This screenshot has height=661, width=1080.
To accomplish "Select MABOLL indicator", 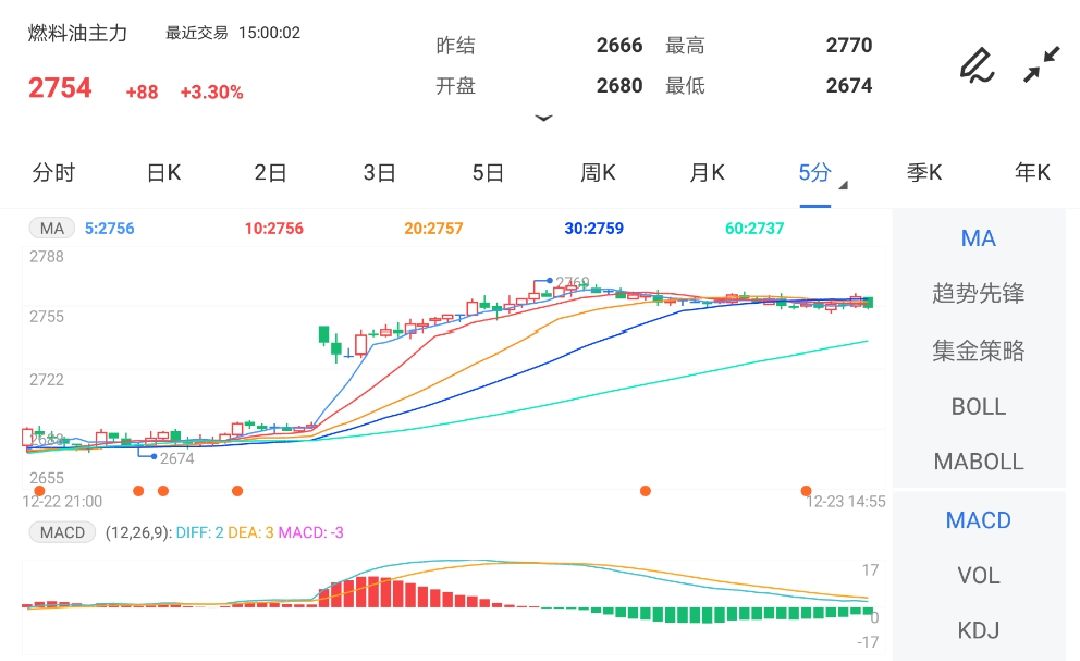I will (x=978, y=461).
